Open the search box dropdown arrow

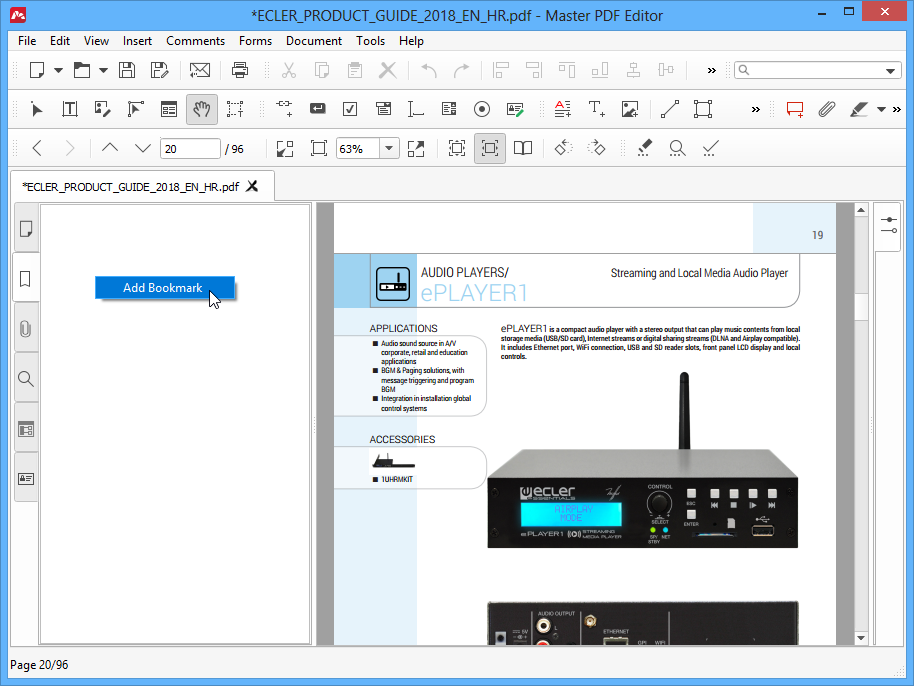[890, 71]
